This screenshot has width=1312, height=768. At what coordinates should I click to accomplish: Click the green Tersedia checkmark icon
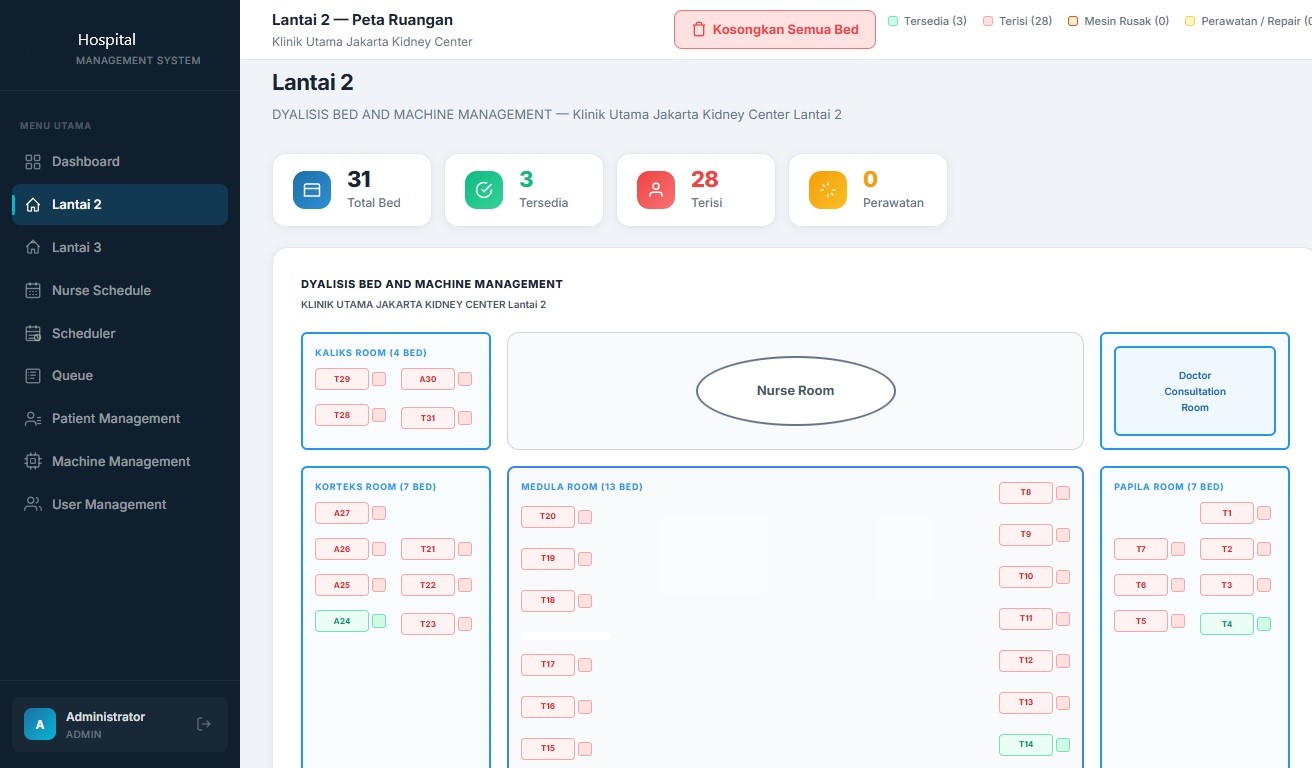(484, 190)
